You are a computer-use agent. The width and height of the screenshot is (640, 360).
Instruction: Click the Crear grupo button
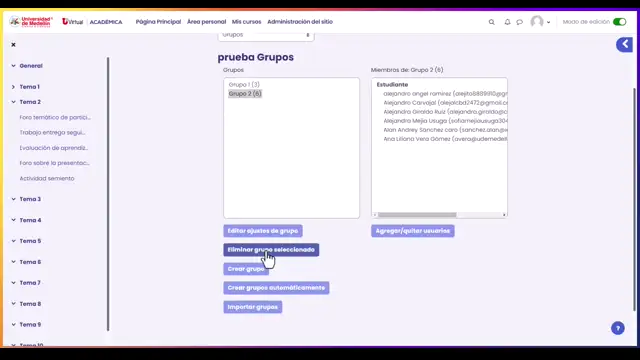click(x=246, y=269)
